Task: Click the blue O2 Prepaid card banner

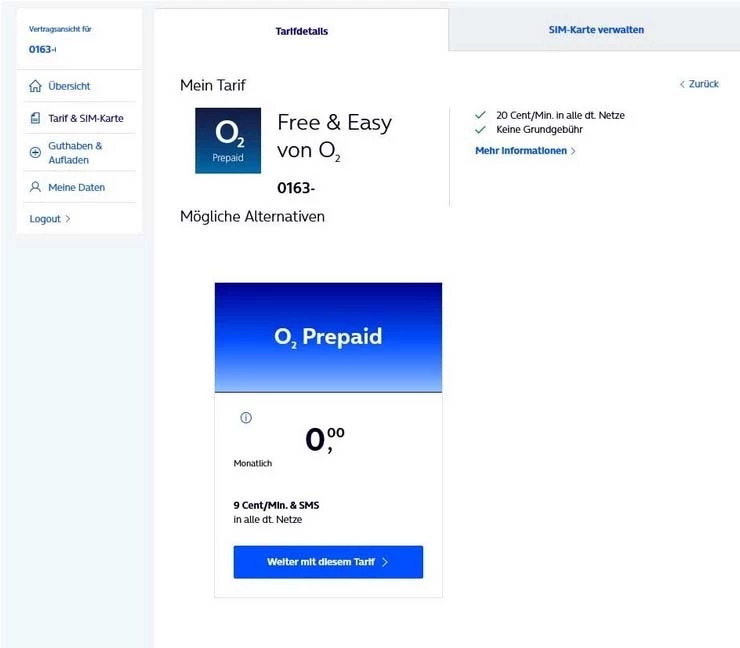Action: pos(328,337)
